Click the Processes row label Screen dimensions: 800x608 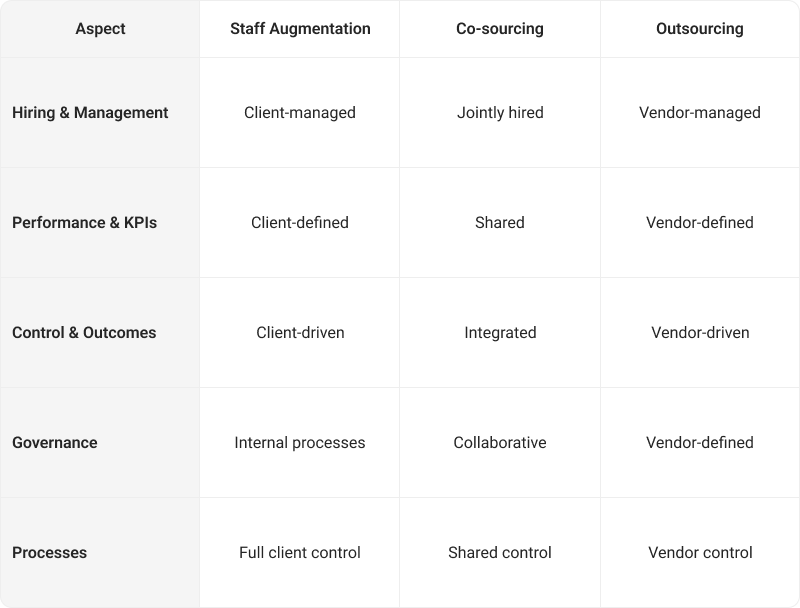(x=50, y=553)
